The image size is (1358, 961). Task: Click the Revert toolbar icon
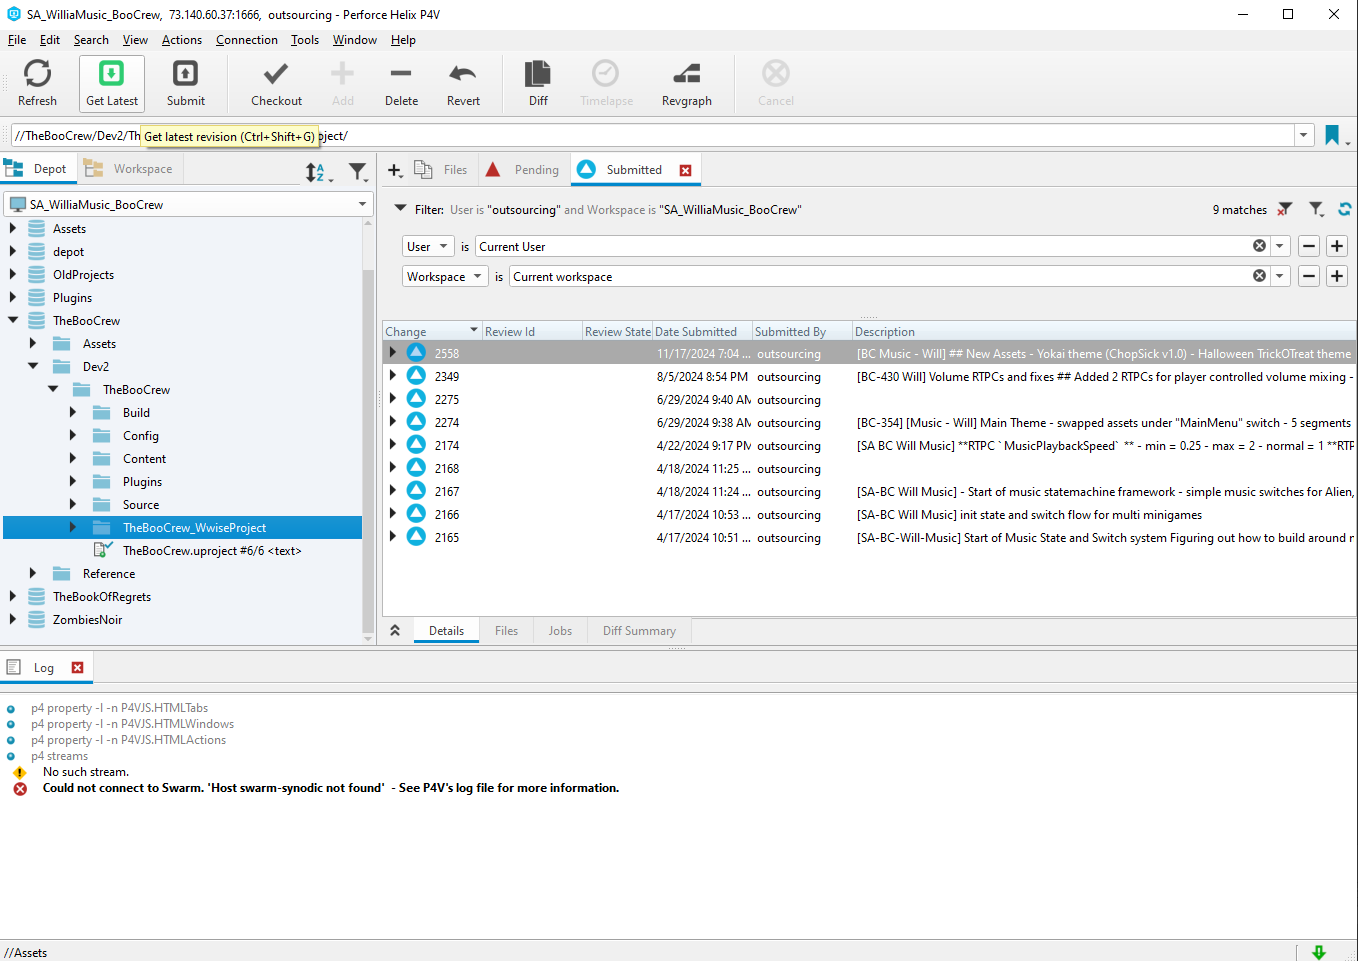pos(462,83)
